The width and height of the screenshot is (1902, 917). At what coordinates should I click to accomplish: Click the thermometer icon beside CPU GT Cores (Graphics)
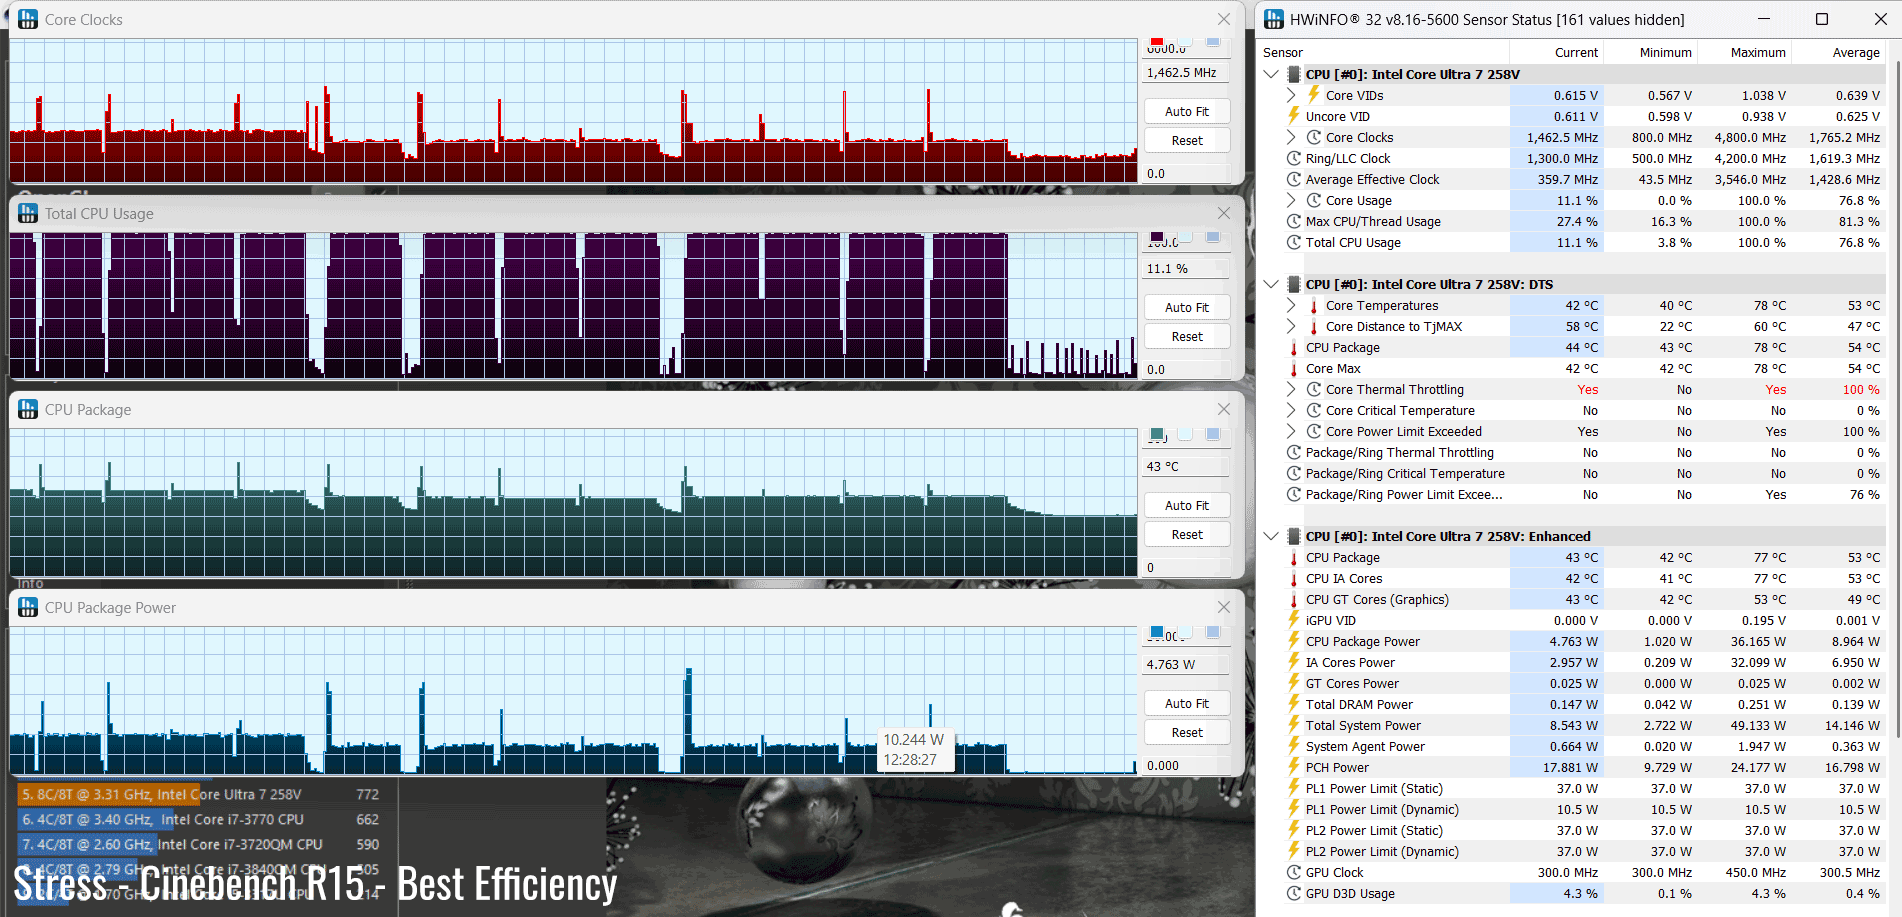click(x=1294, y=600)
